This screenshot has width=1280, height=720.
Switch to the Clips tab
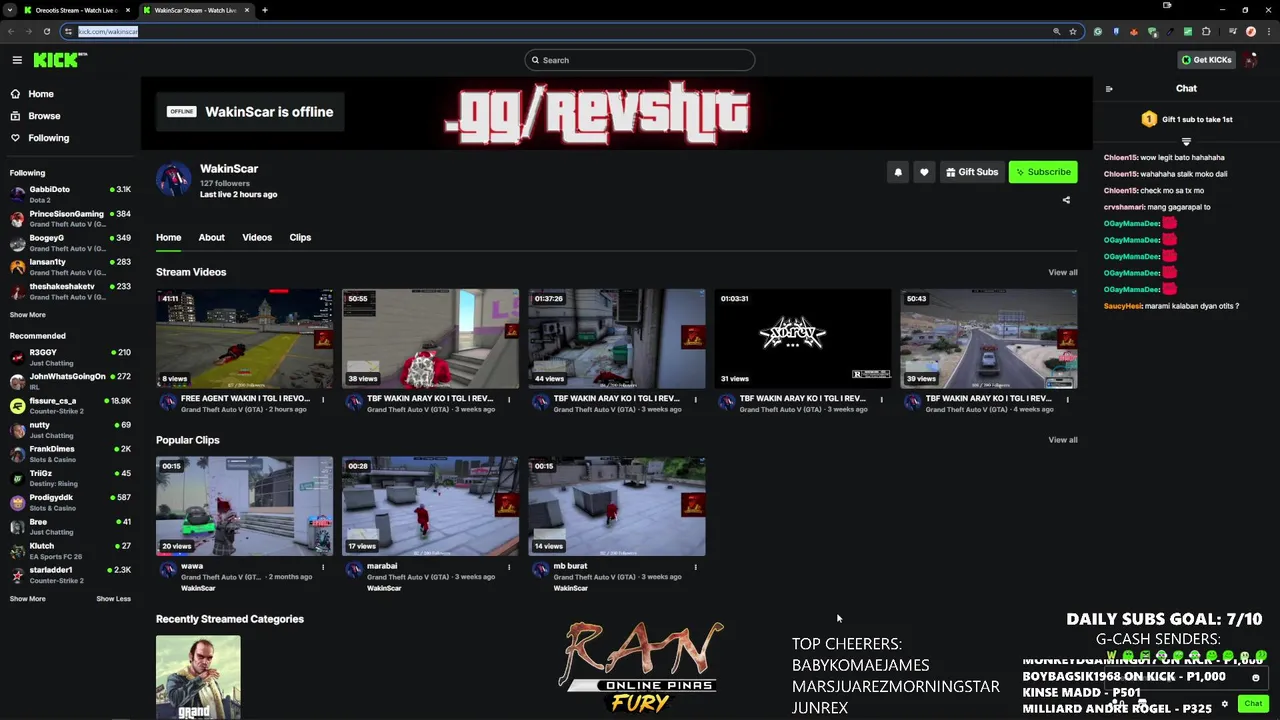point(300,238)
